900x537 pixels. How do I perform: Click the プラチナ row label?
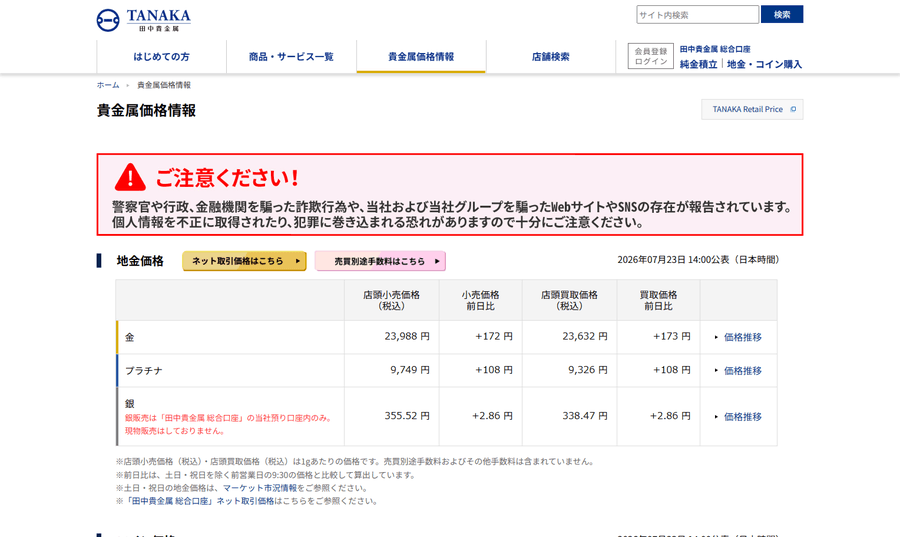143,371
